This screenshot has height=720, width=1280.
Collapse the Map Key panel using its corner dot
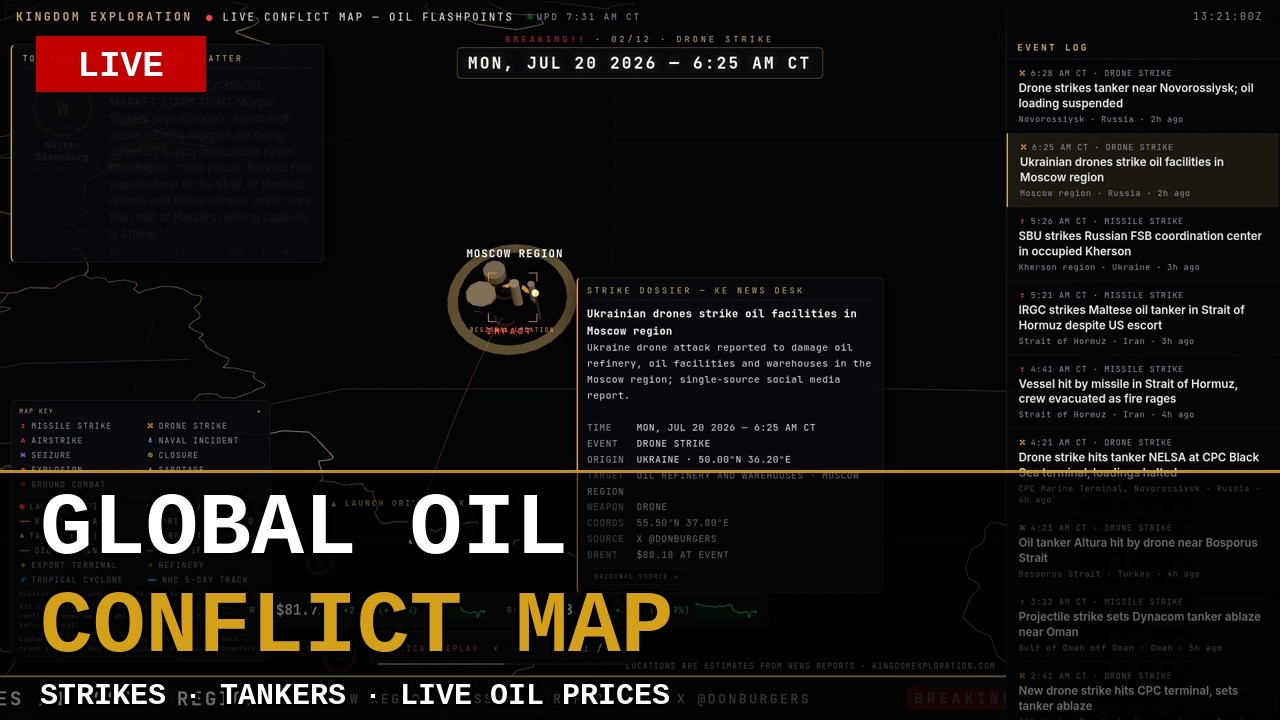(x=259, y=411)
